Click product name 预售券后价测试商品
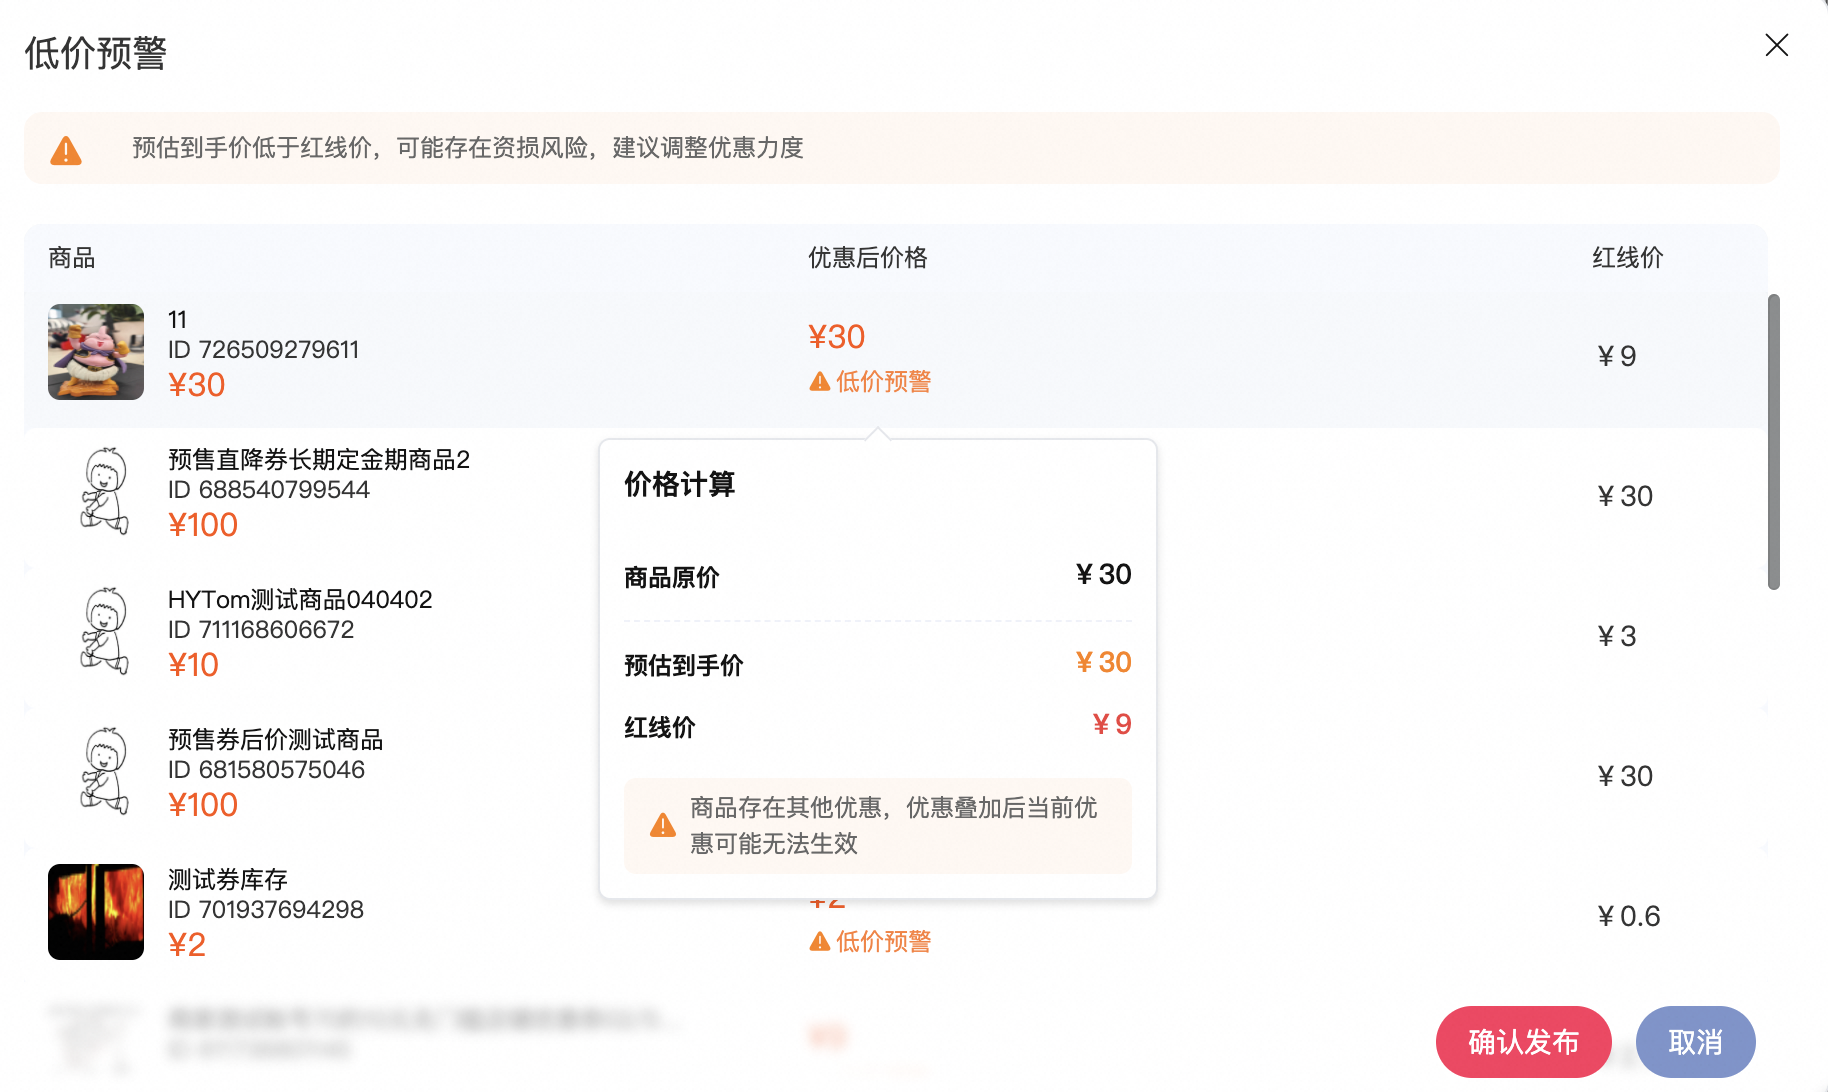Viewport: 1828px width, 1092px height. pyautogui.click(x=276, y=740)
